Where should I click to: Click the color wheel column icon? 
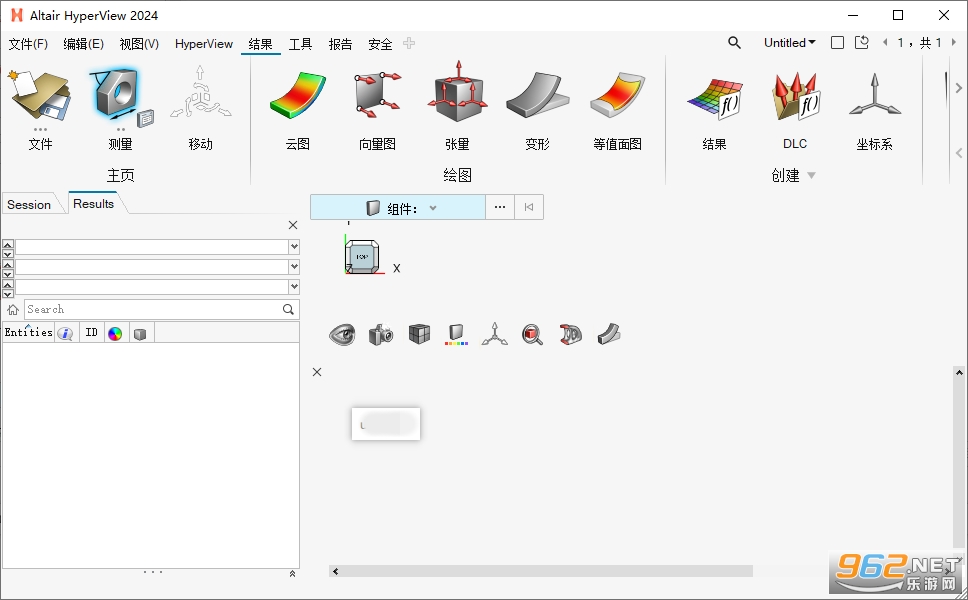pyautogui.click(x=115, y=333)
